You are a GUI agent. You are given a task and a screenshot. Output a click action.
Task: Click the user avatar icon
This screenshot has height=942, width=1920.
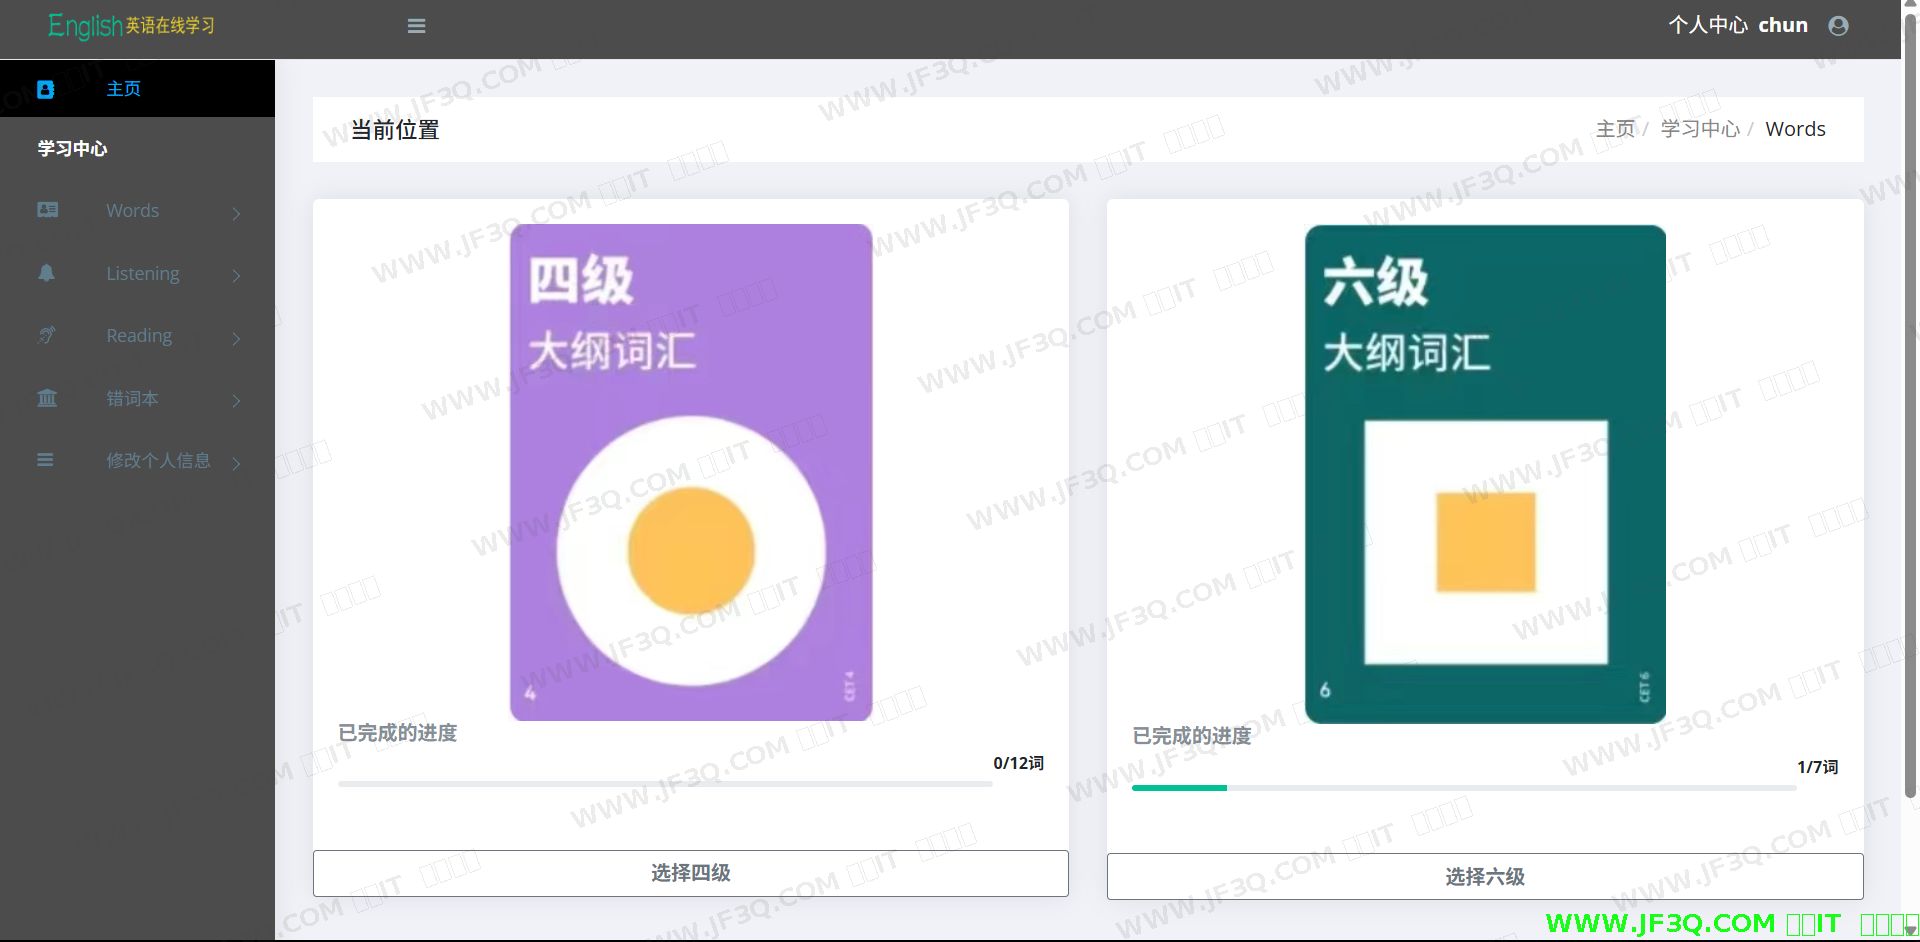point(1838,26)
